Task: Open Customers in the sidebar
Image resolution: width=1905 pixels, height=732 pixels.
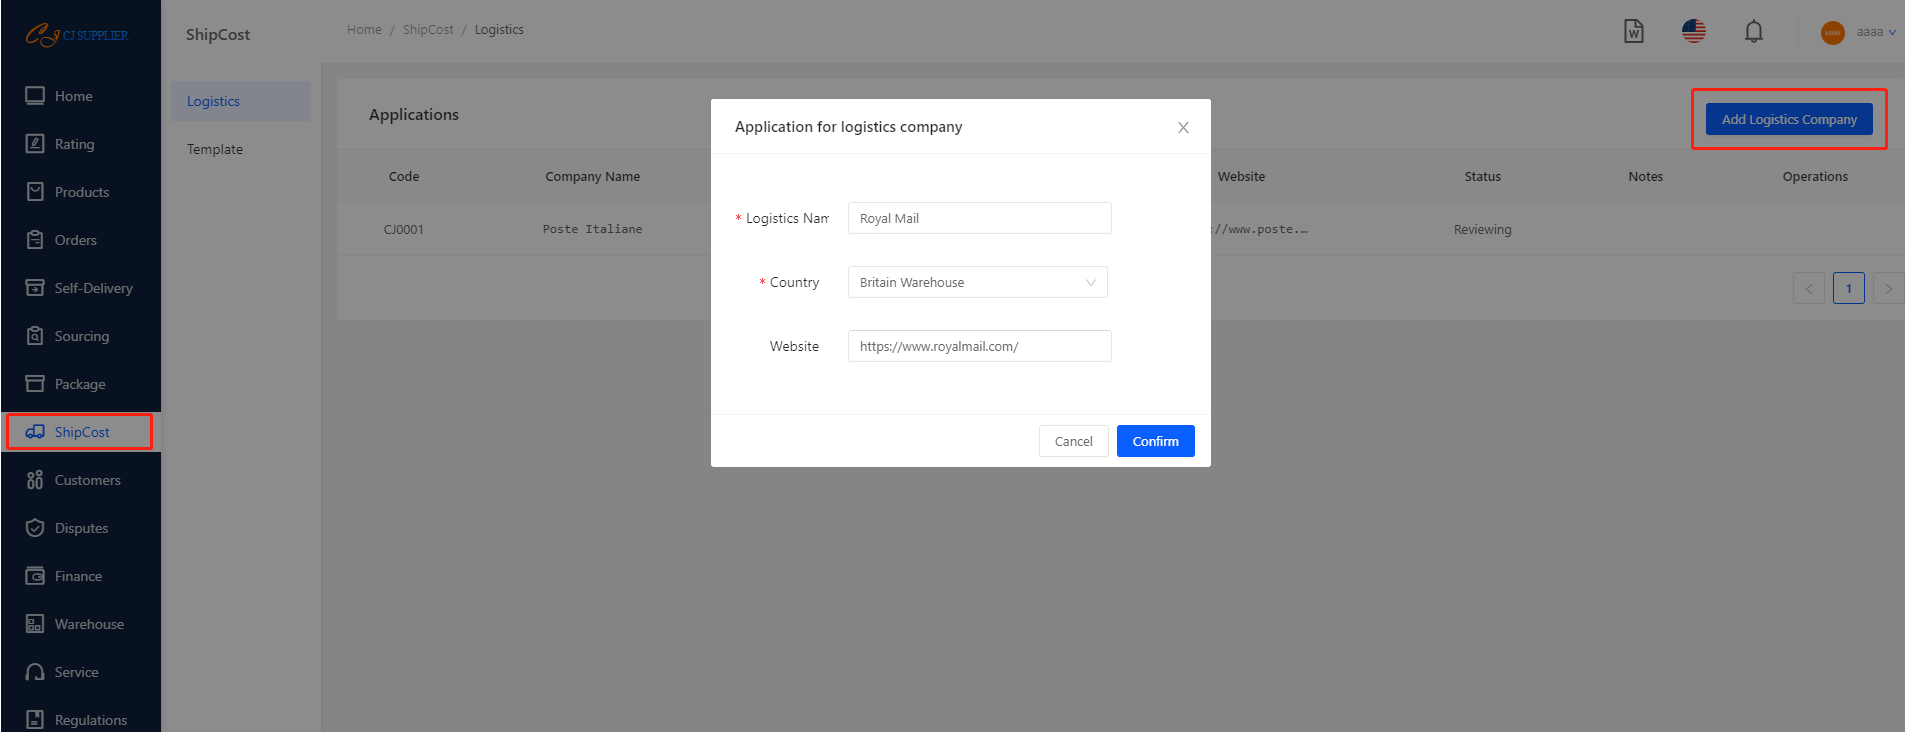Action: tap(87, 480)
